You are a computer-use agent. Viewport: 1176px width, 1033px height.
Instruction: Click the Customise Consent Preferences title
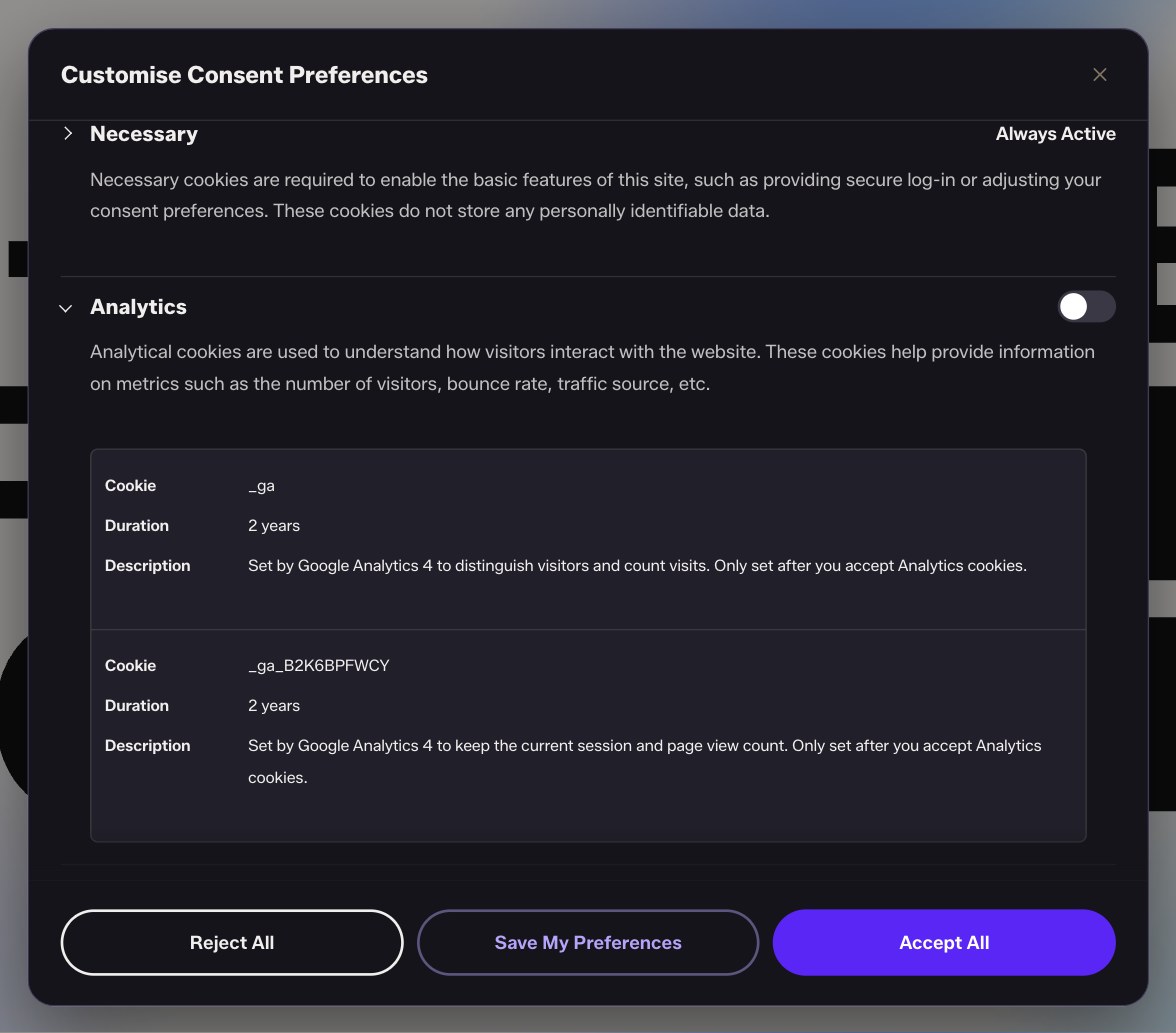(x=244, y=75)
